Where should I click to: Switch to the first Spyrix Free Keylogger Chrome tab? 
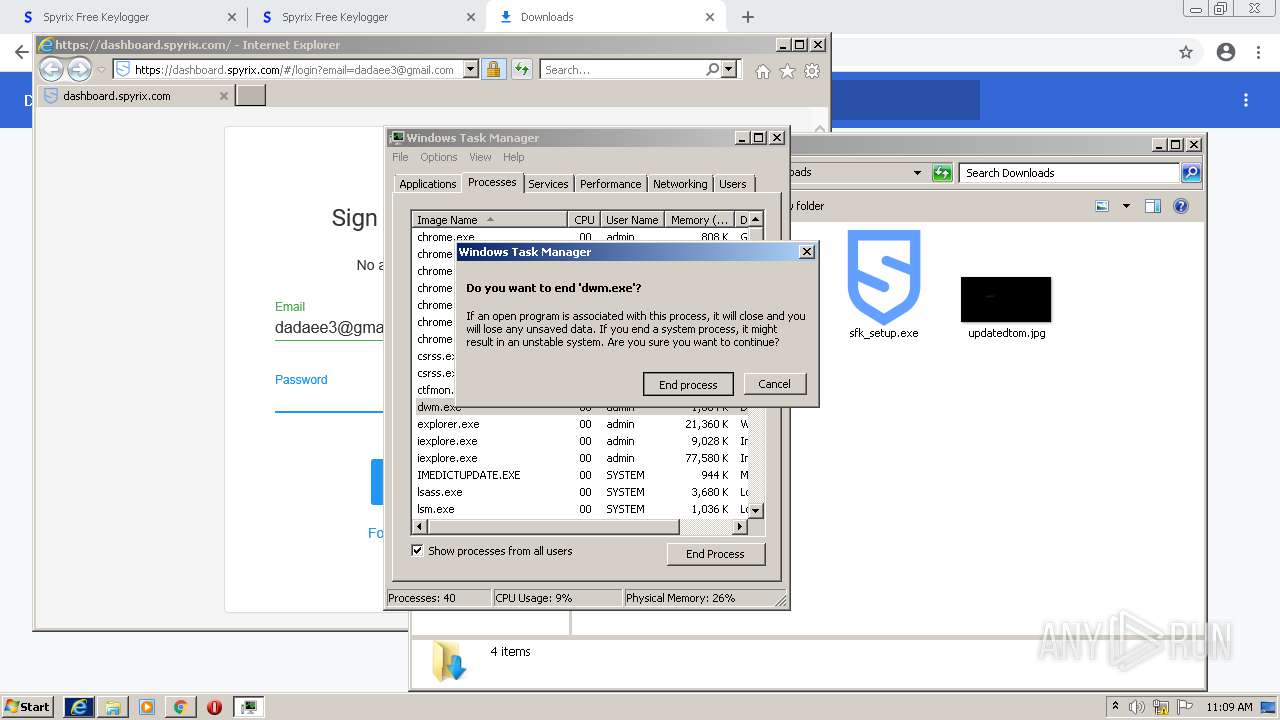[130, 17]
